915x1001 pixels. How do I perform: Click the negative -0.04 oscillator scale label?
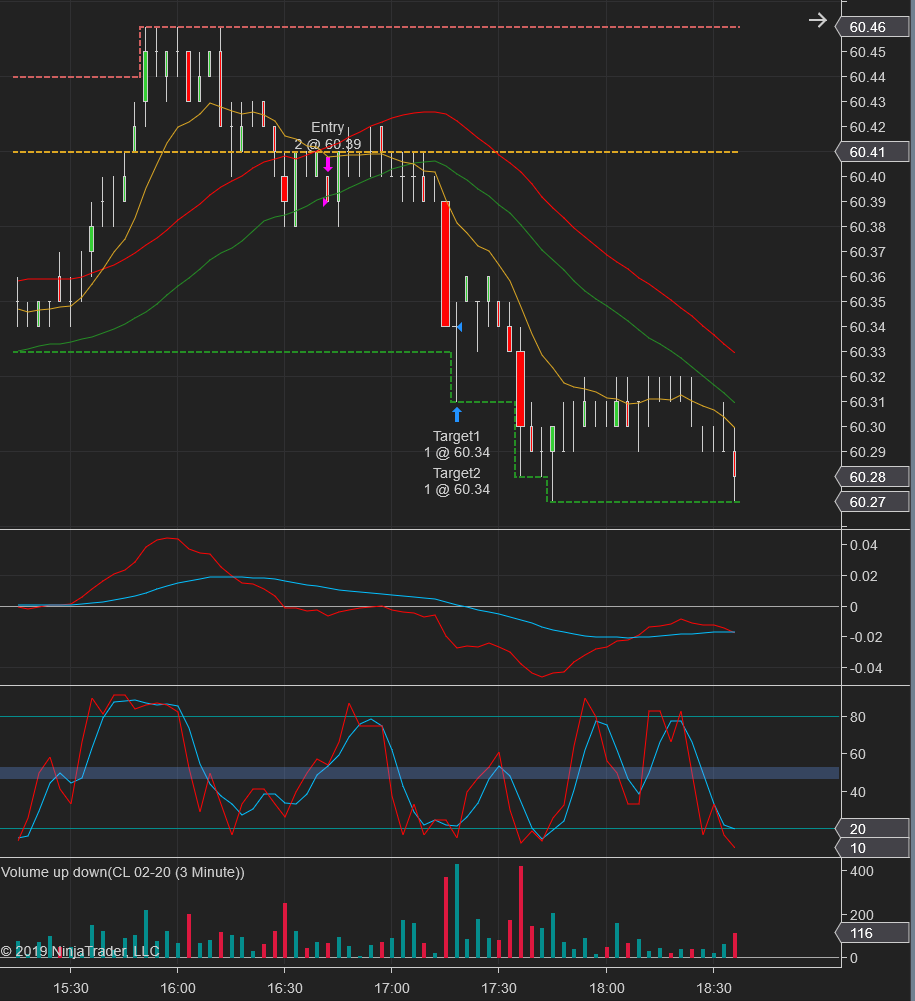point(865,668)
